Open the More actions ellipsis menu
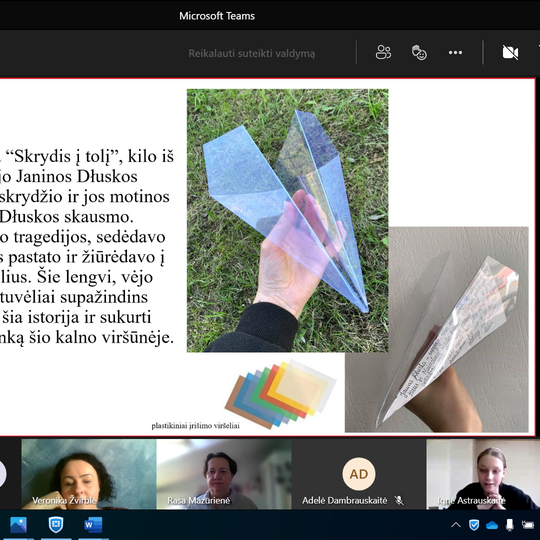The width and height of the screenshot is (540, 540). pyautogui.click(x=455, y=53)
